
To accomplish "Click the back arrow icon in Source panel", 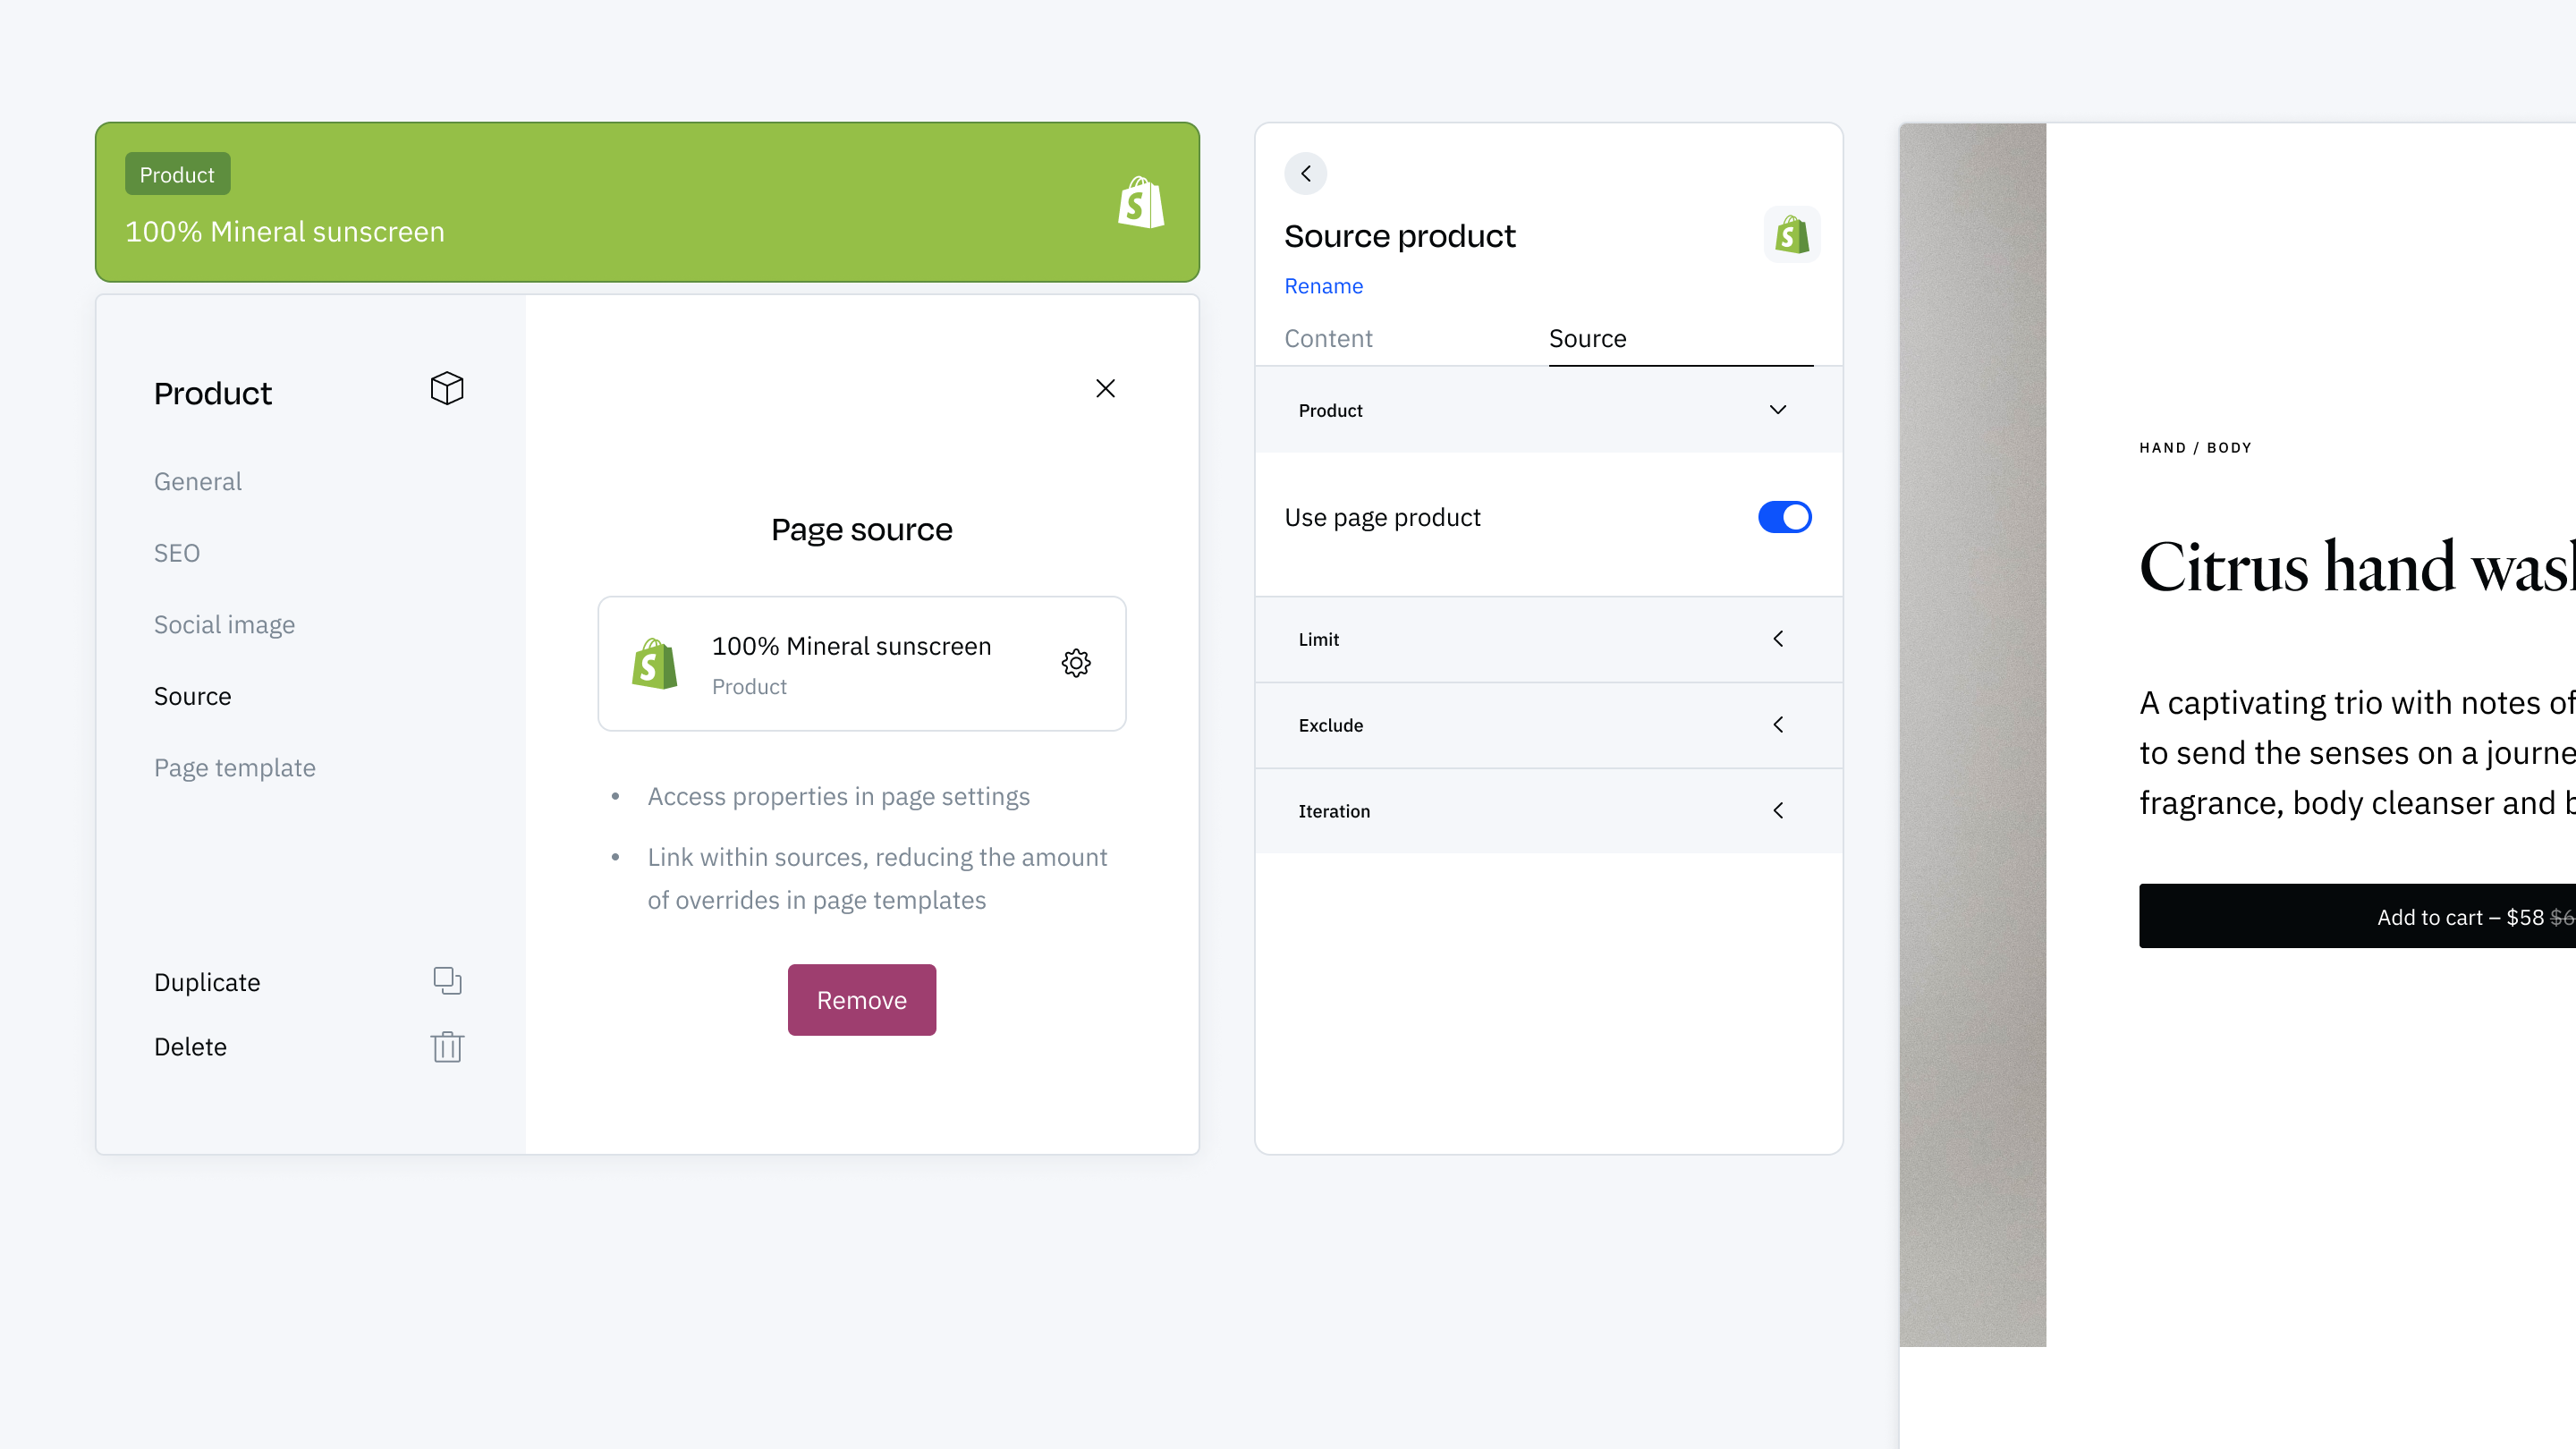I will click(x=1308, y=172).
